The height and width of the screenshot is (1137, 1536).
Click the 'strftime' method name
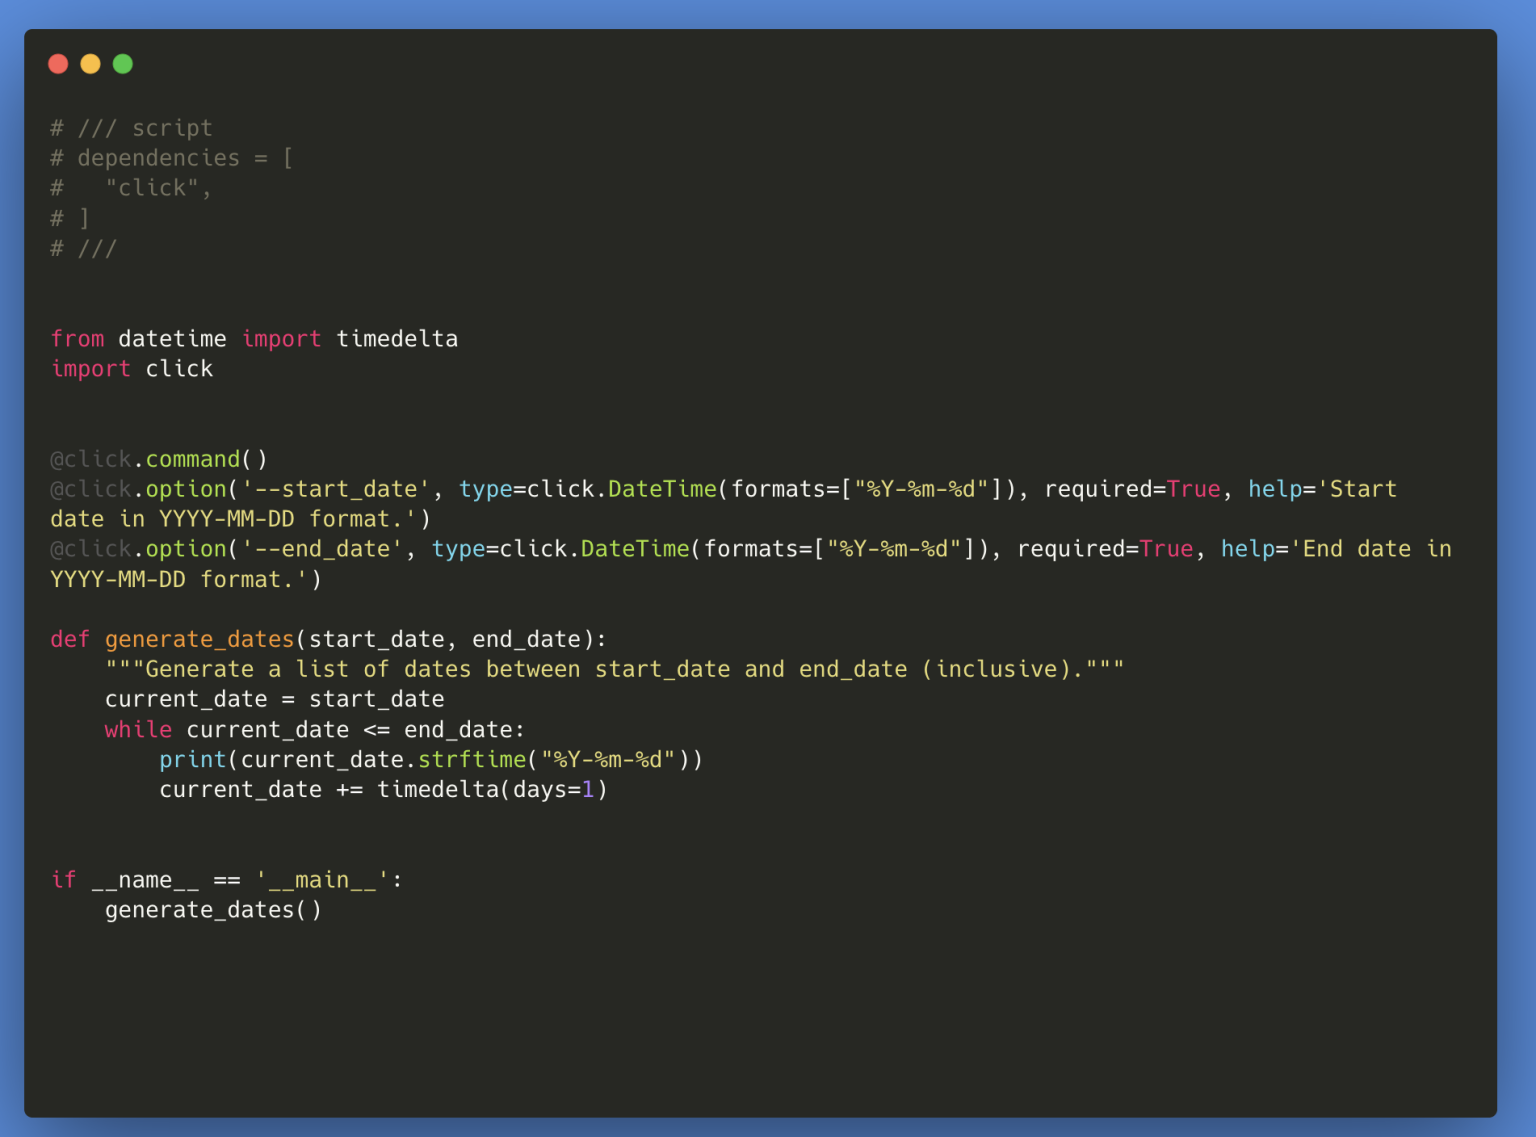[471, 760]
